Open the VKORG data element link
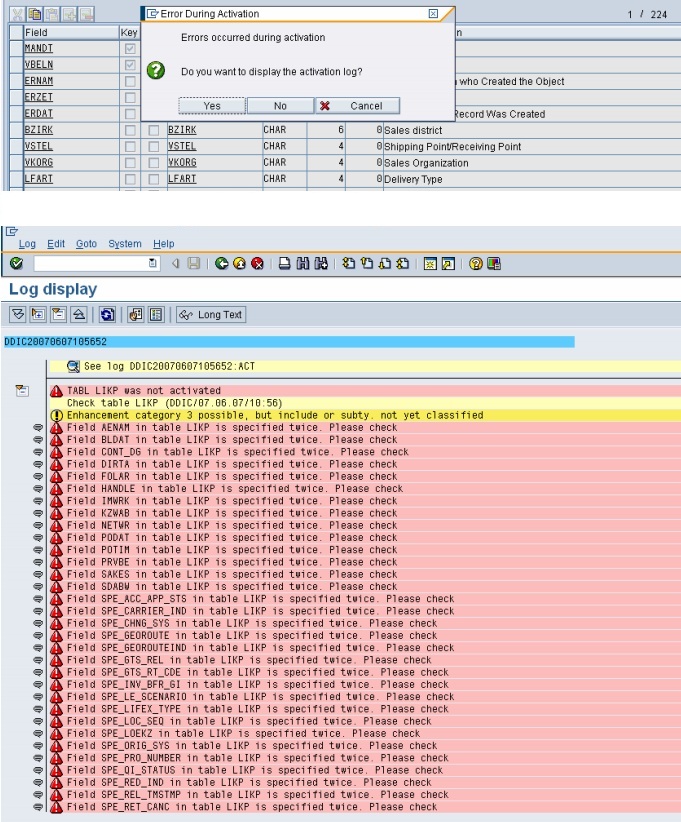This screenshot has width=681, height=822. (x=182, y=163)
